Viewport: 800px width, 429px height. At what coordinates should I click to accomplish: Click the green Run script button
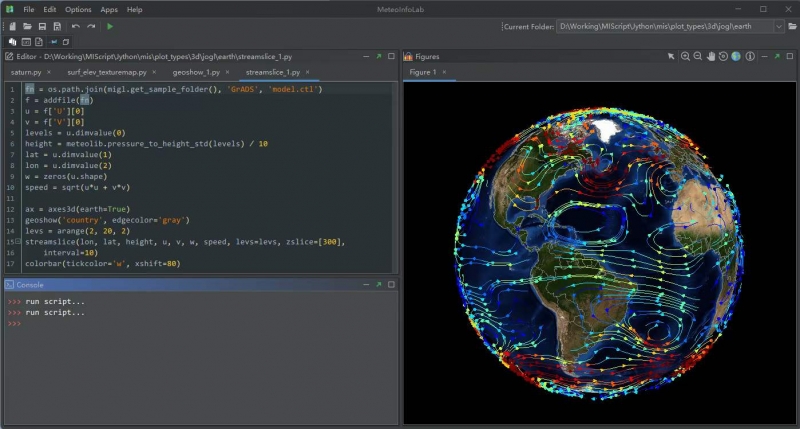pyautogui.click(x=109, y=25)
